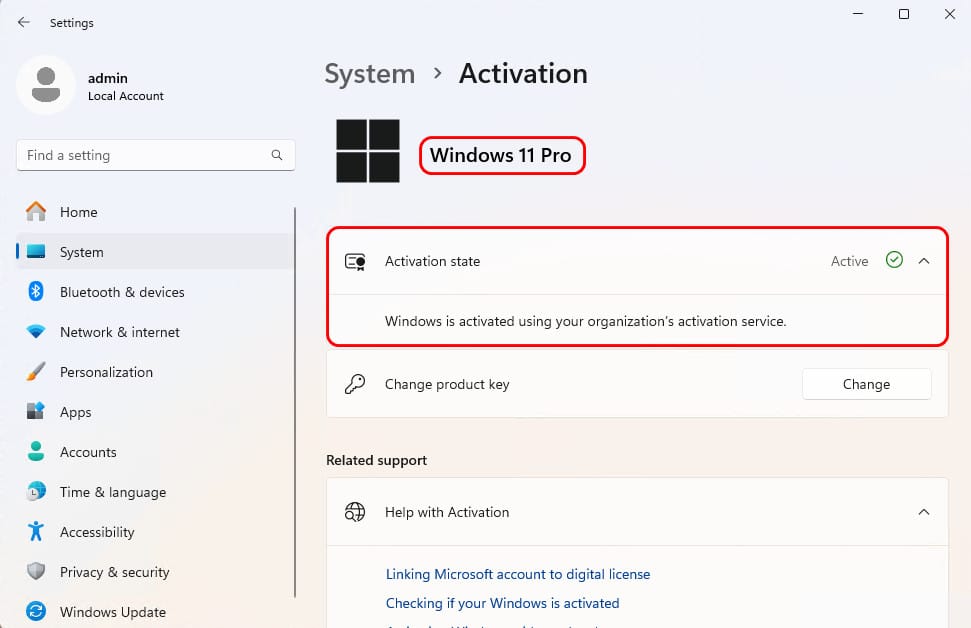This screenshot has width=971, height=628.
Task: Open Checking if your Windows is activated
Action: 502,603
